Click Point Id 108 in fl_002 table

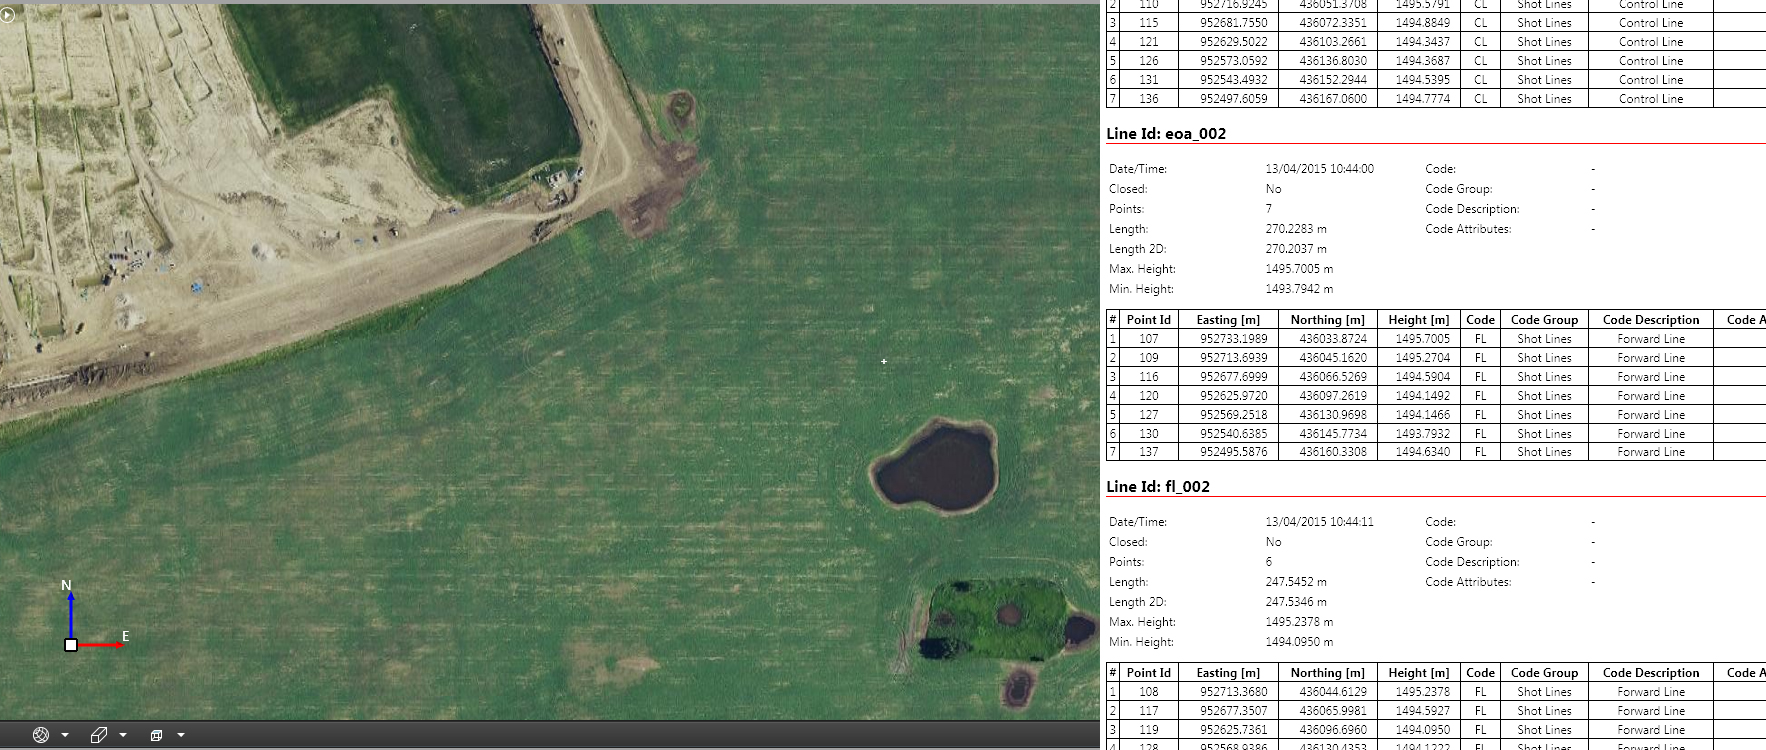[1148, 692]
